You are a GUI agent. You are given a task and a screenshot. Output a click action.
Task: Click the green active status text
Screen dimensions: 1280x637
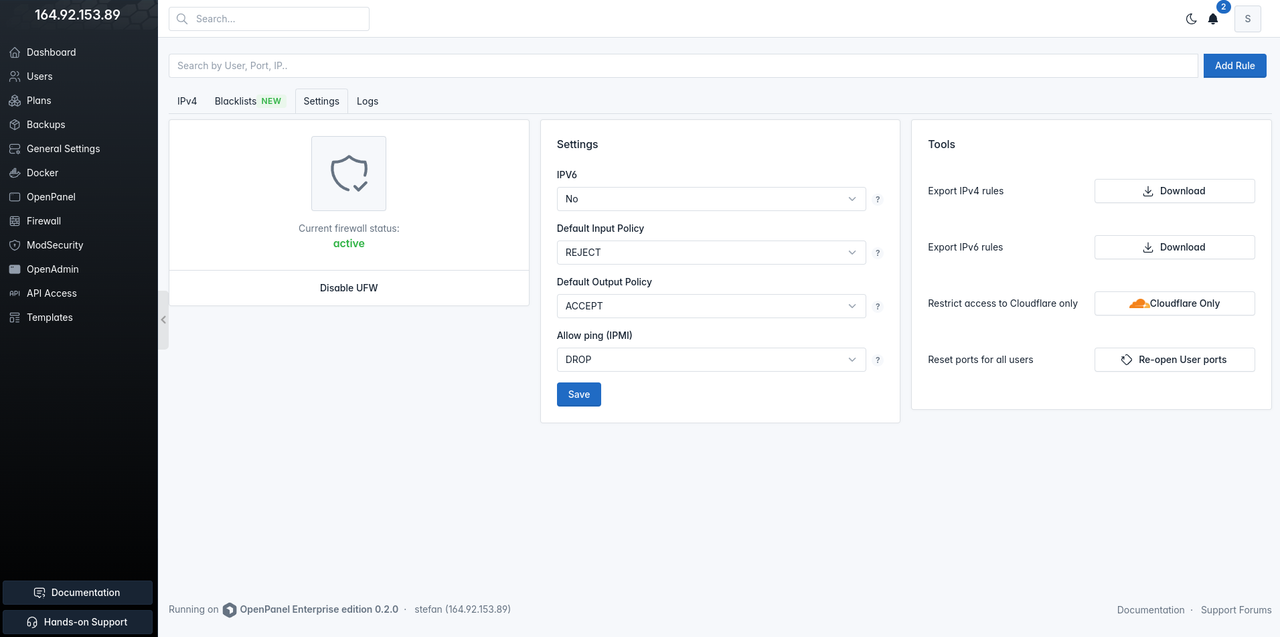pos(349,244)
